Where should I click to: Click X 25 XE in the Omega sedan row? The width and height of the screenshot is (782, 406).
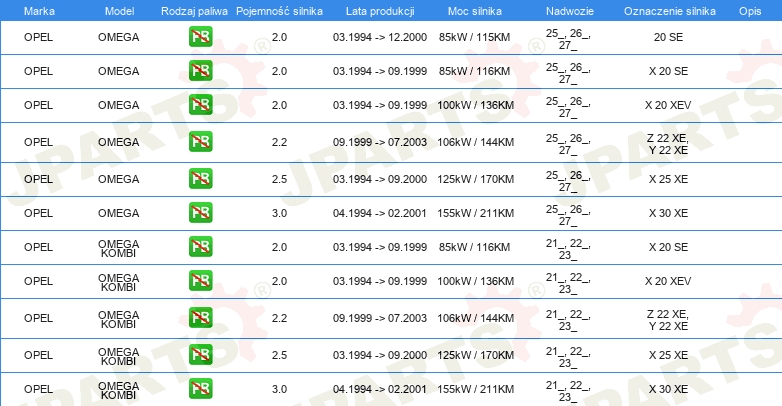(668, 179)
